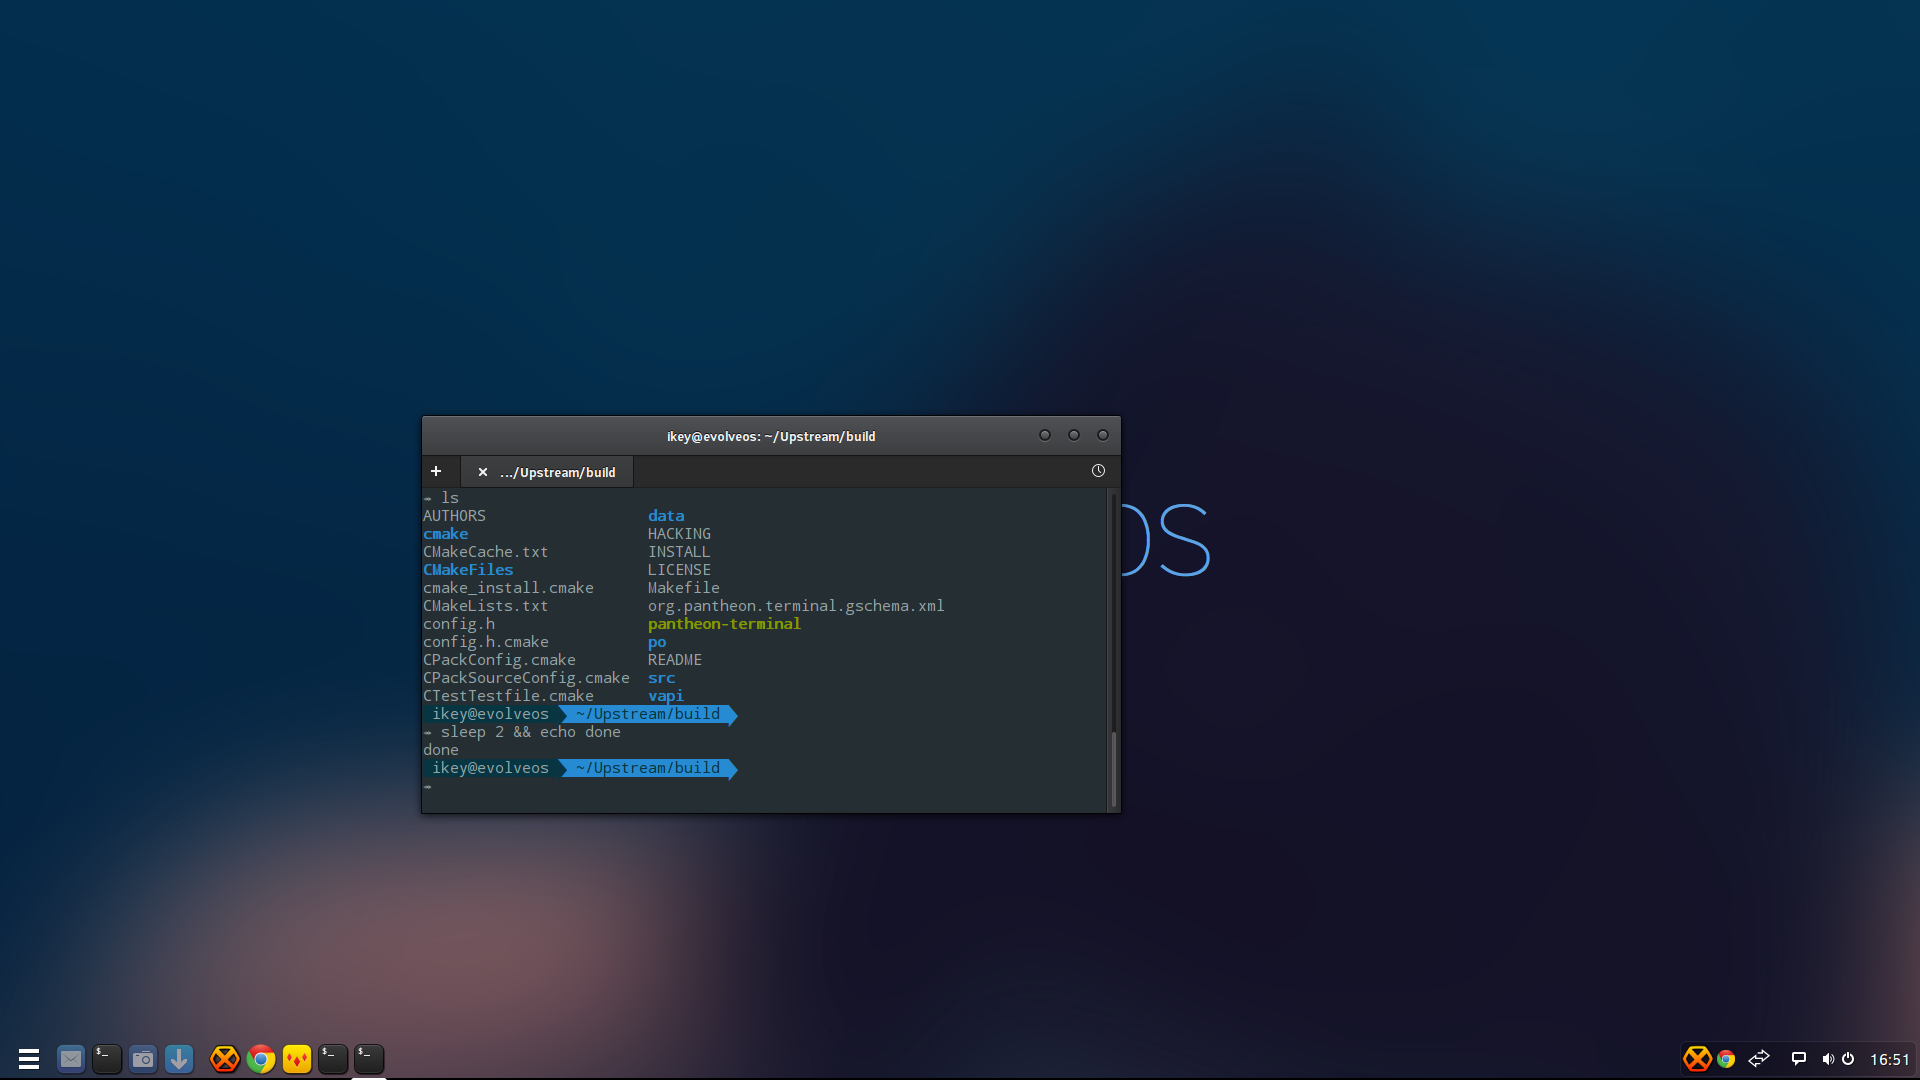Click CMakeLists.txt in the listing
The width and height of the screenshot is (1920, 1080).
coord(485,606)
